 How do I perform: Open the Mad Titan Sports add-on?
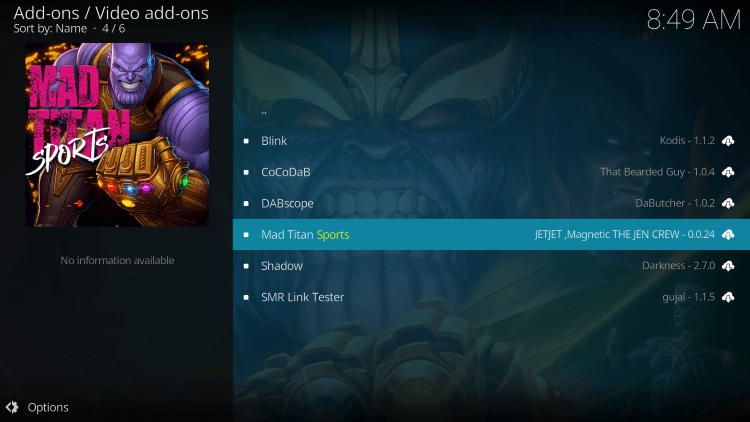[x=491, y=234]
